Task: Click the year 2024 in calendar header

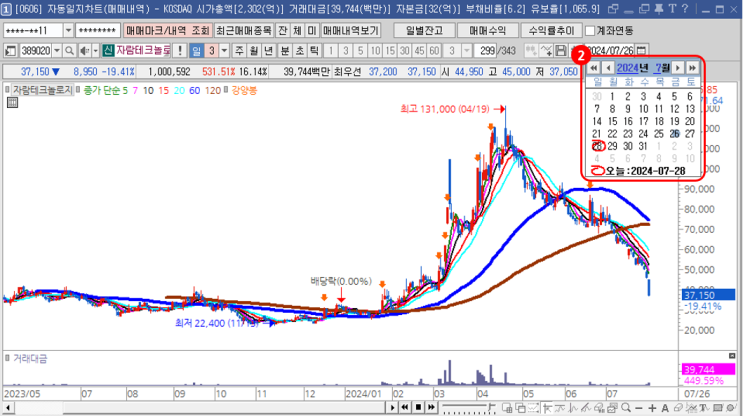Action: point(627,68)
